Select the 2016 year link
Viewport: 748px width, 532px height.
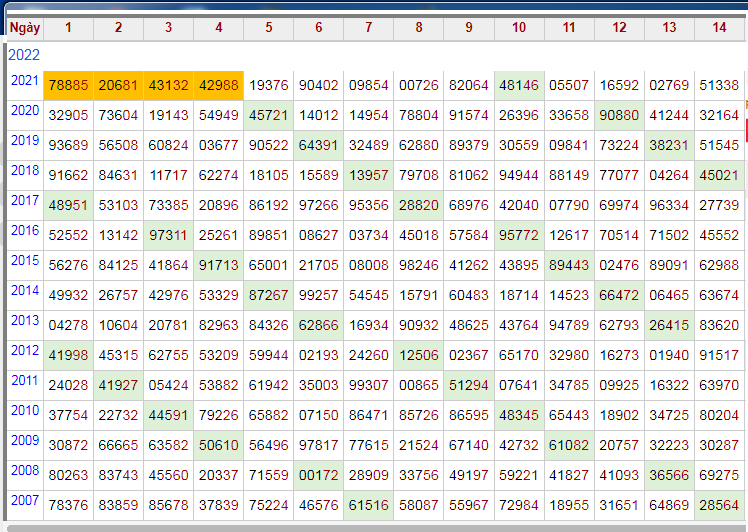point(24,231)
